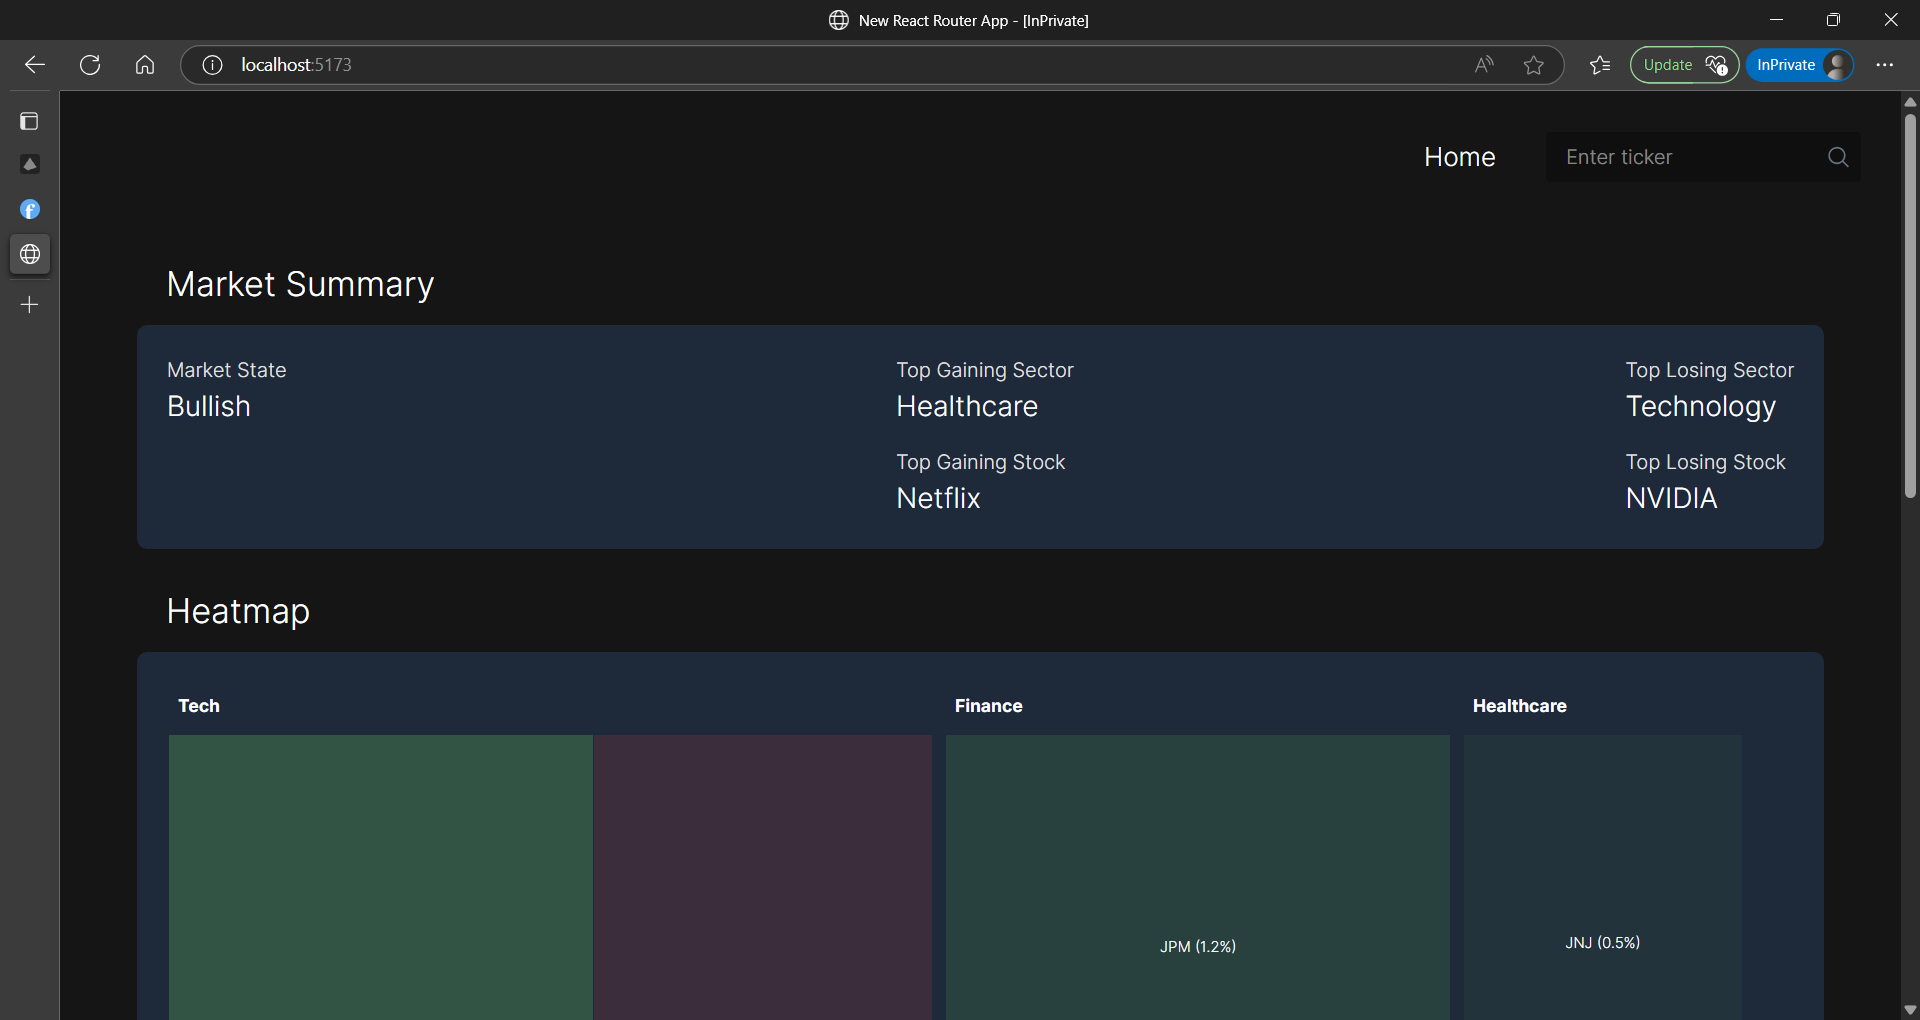
Task: Click the Healthcare top gaining sector
Action: [967, 406]
